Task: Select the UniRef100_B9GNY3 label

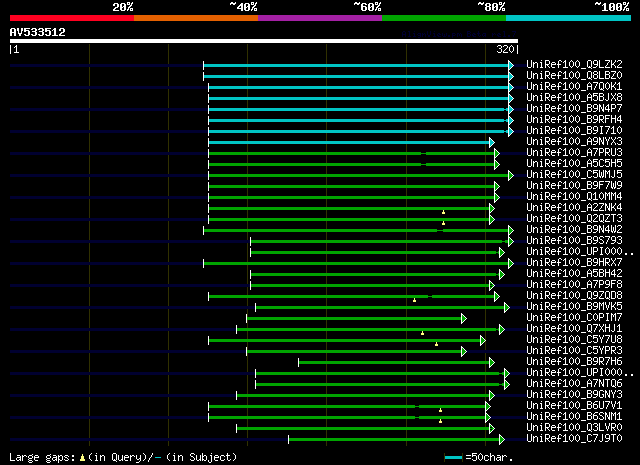Action: [x=574, y=394]
